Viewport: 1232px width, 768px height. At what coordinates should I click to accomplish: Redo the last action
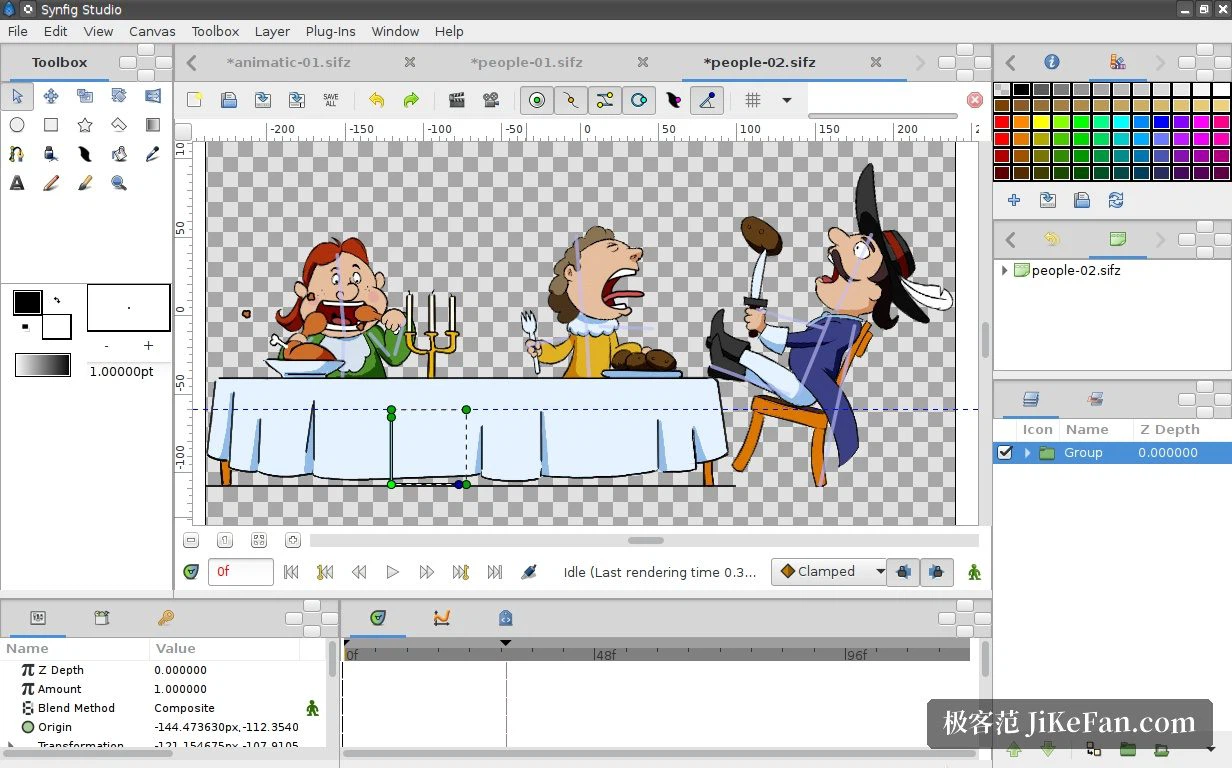pos(411,100)
